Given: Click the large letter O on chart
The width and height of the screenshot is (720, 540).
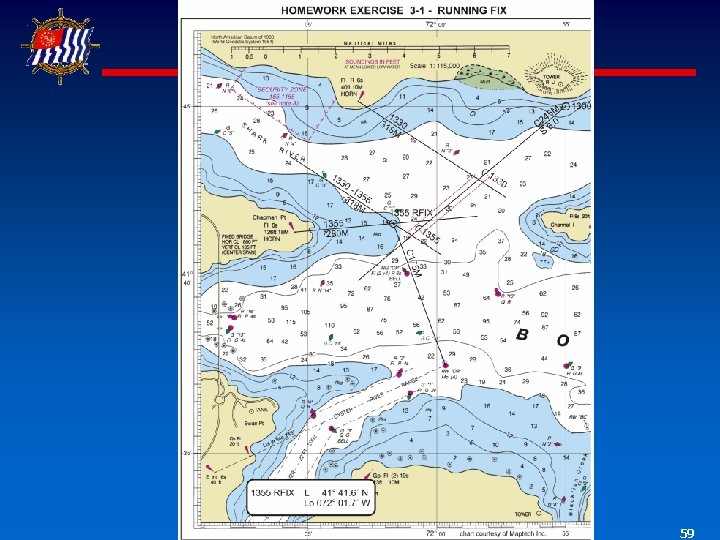Looking at the screenshot, I should 562,340.
